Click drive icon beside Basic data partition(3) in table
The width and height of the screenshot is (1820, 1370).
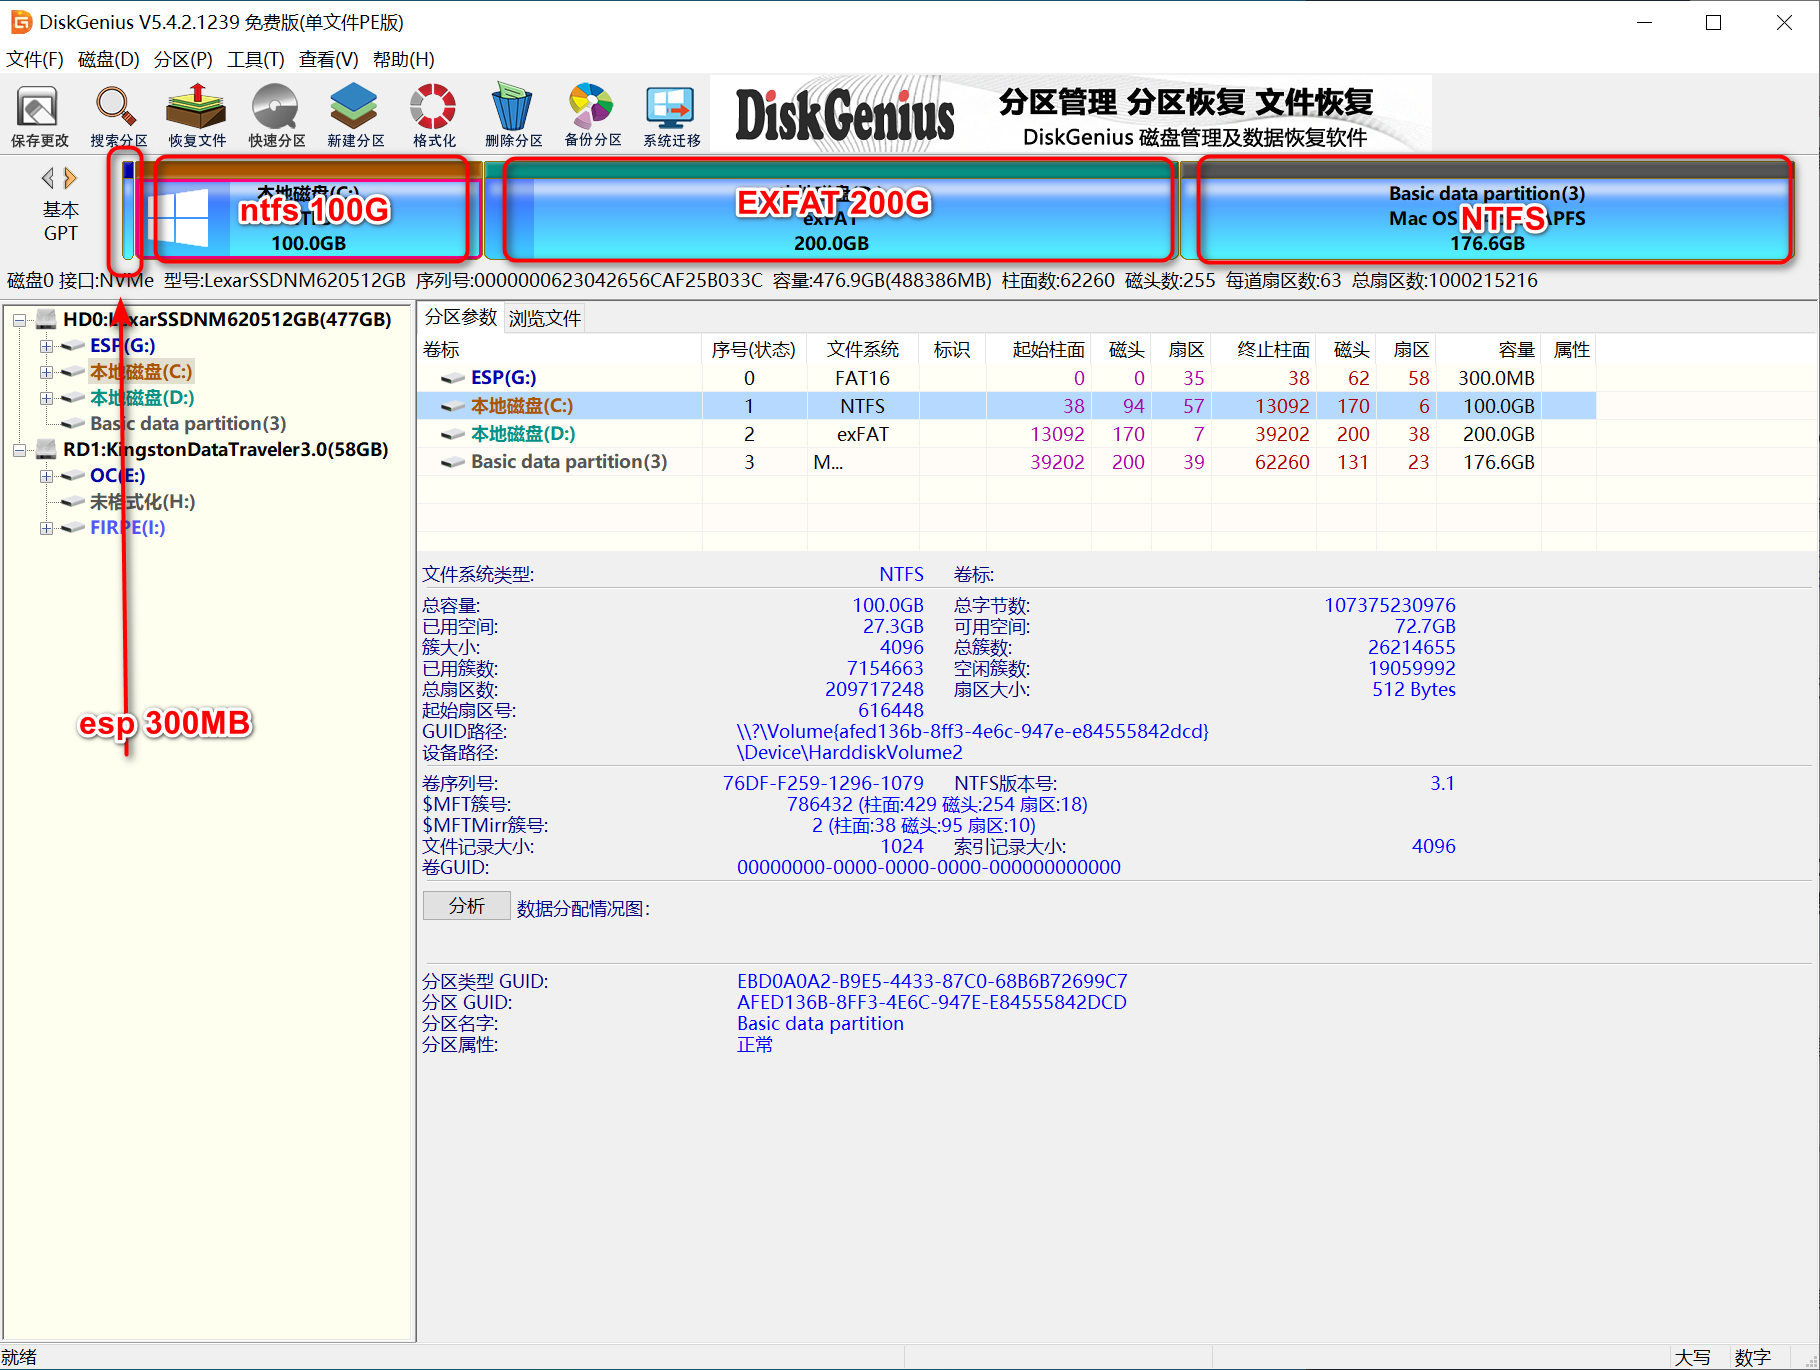click(453, 462)
